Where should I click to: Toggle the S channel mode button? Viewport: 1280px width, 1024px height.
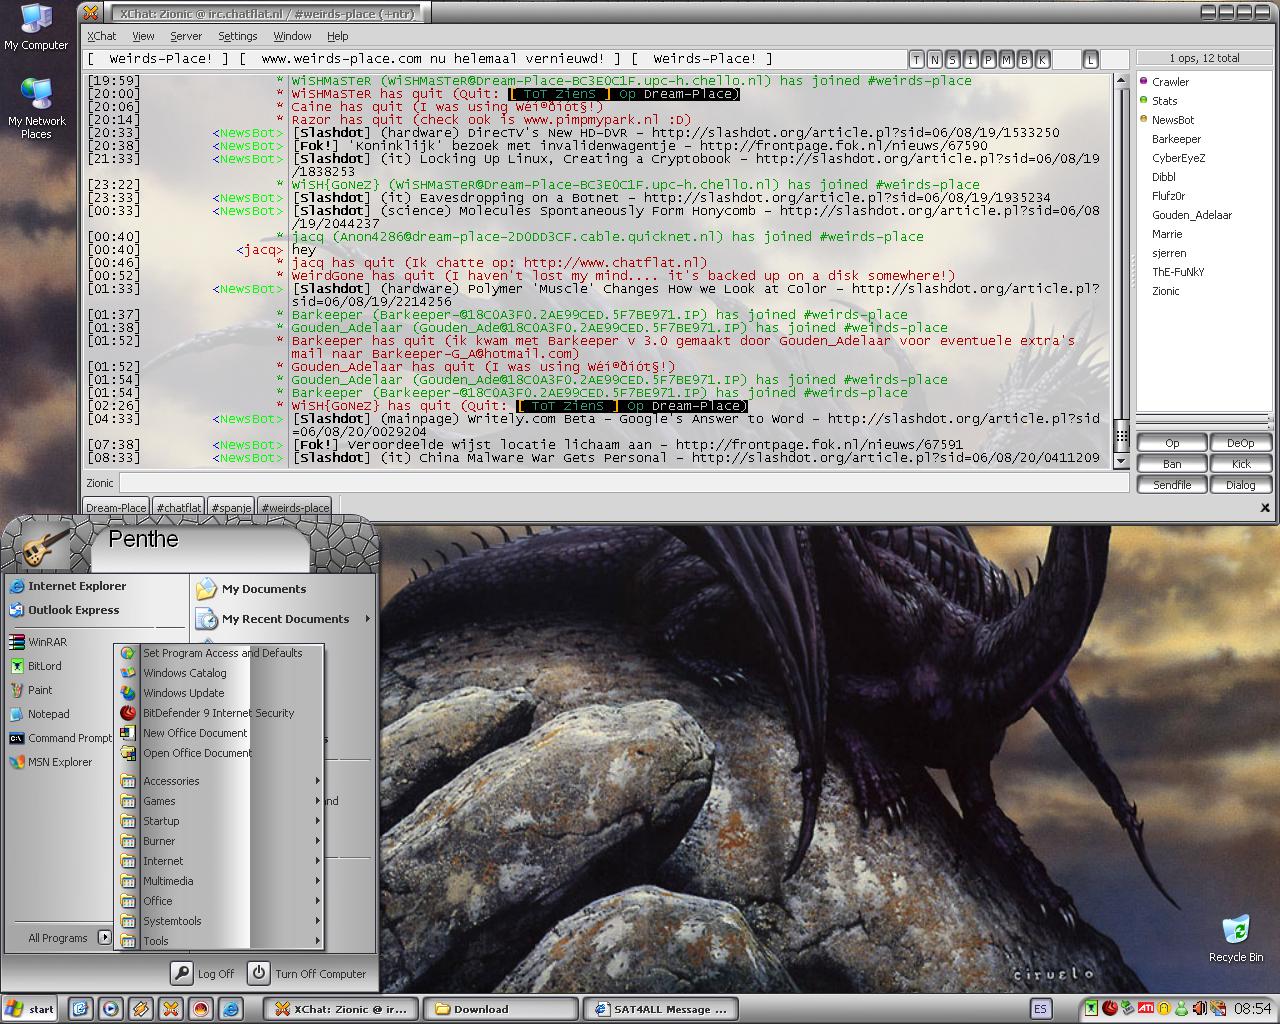coord(952,59)
